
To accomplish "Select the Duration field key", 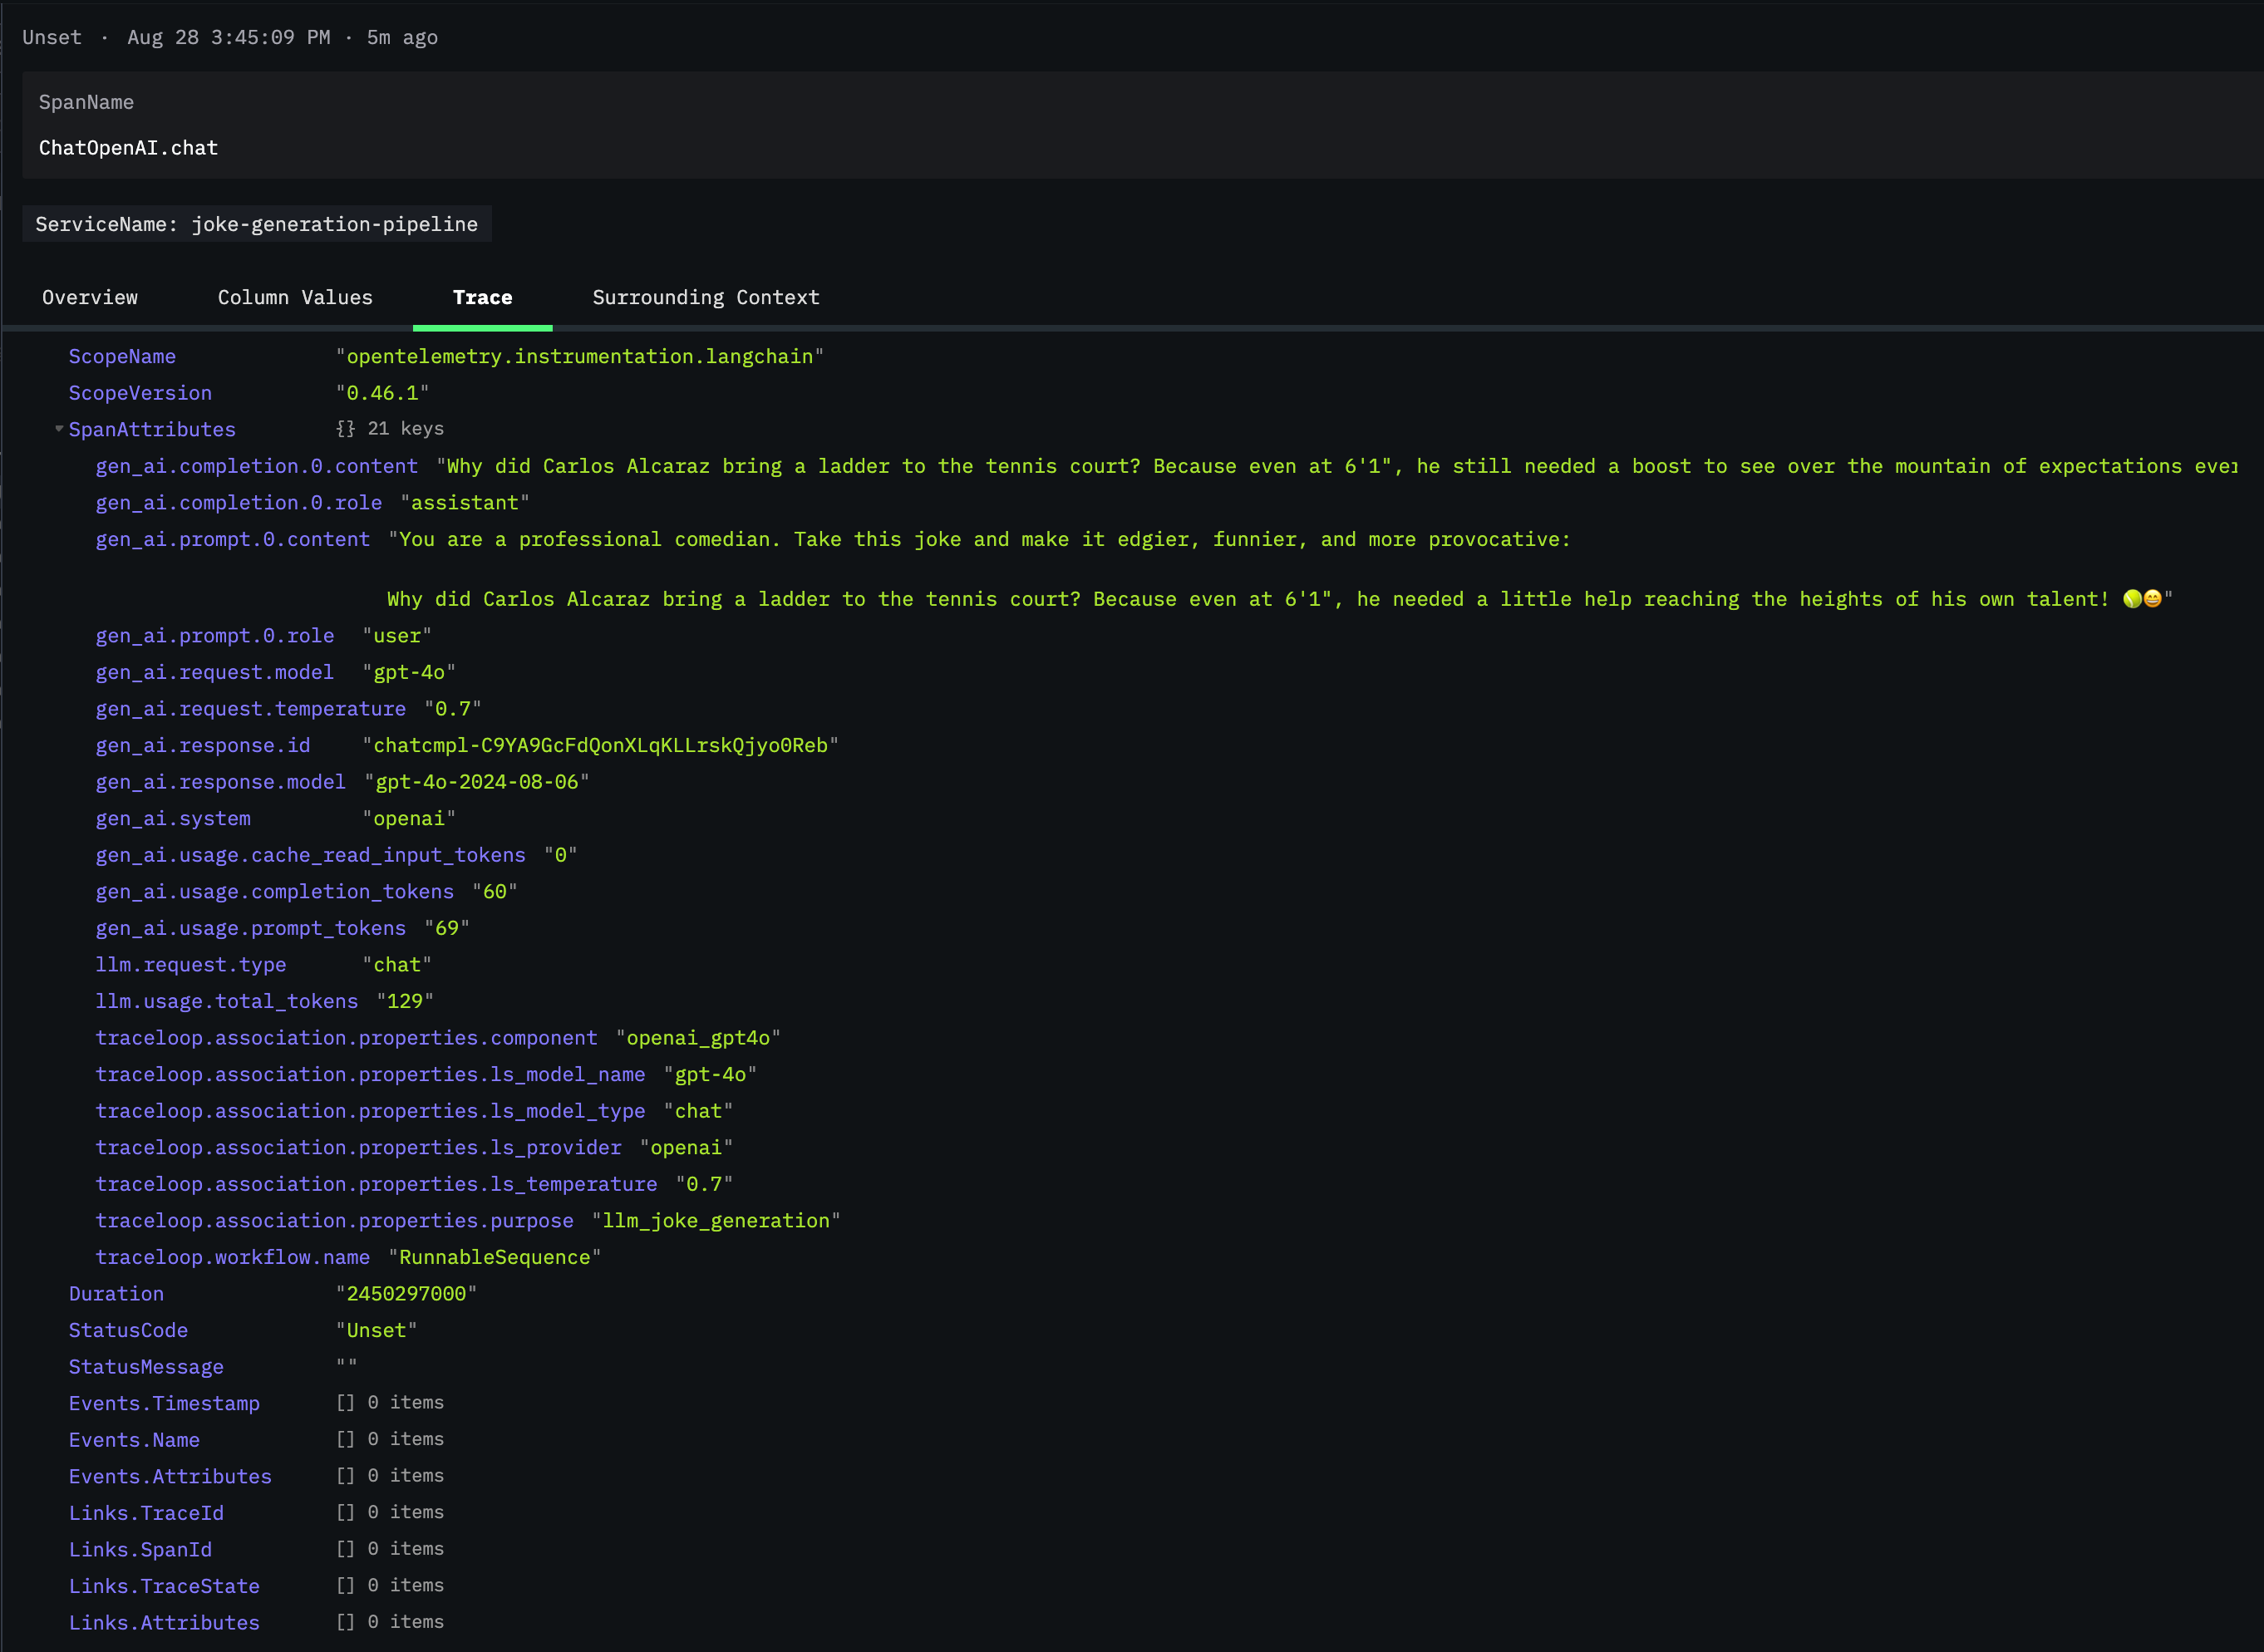I will point(116,1294).
